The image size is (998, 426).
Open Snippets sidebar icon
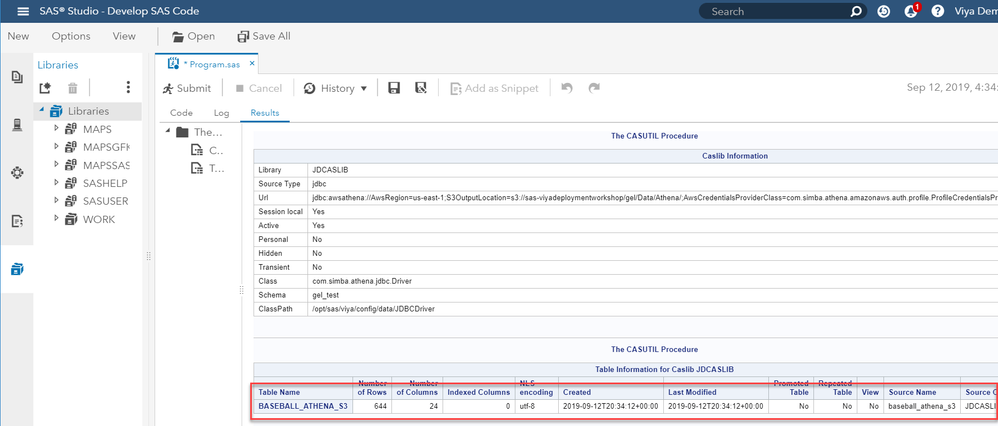(17, 222)
